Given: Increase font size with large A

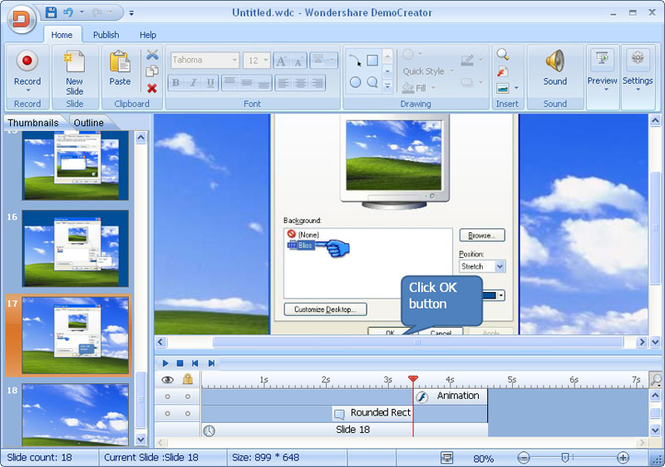Looking at the screenshot, I should (281, 61).
